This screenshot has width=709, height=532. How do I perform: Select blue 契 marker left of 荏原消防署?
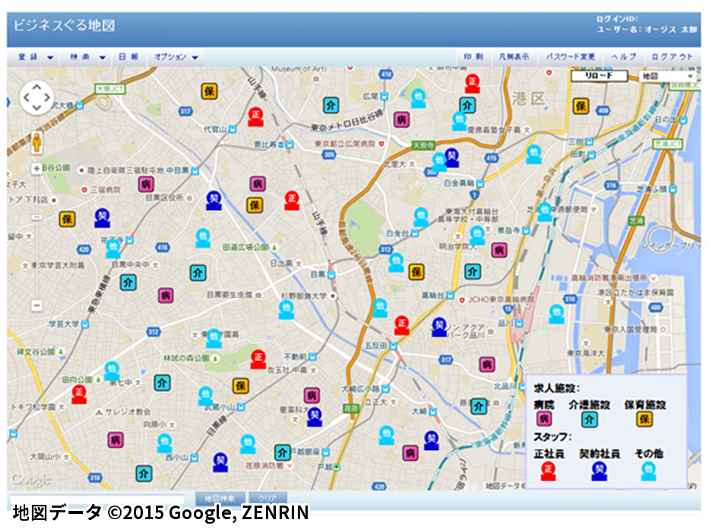click(220, 462)
